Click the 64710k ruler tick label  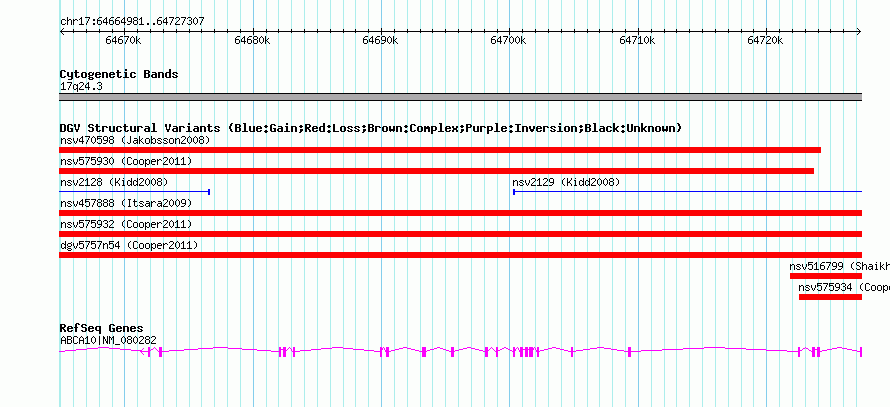pyautogui.click(x=637, y=41)
